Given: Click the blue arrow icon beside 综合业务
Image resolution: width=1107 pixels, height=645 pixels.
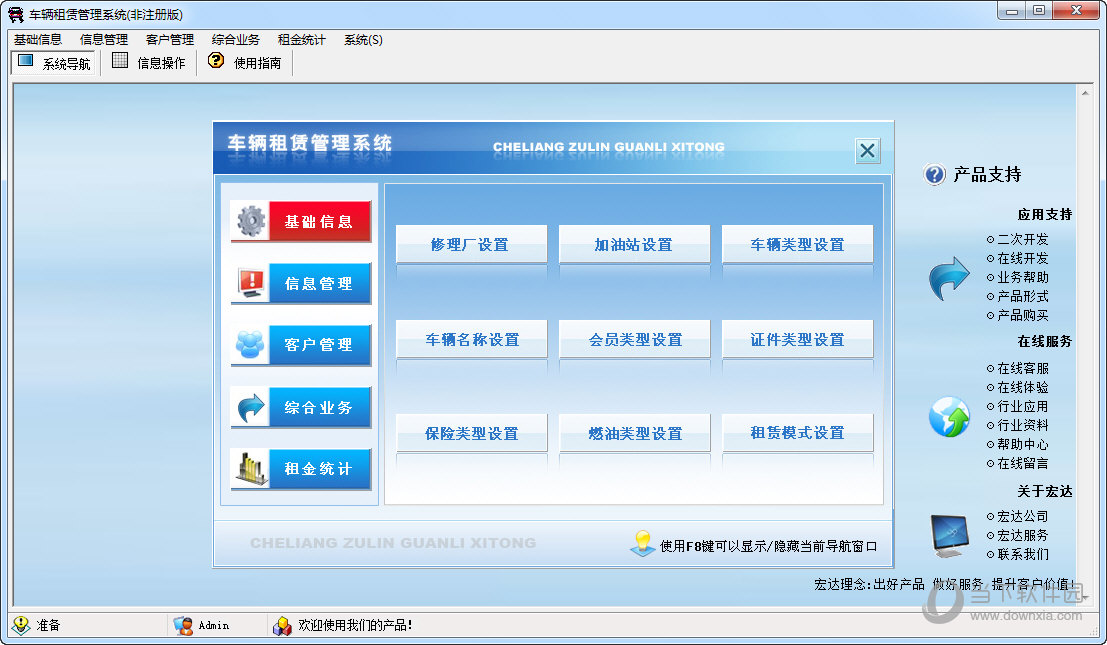Looking at the screenshot, I should tap(250, 407).
